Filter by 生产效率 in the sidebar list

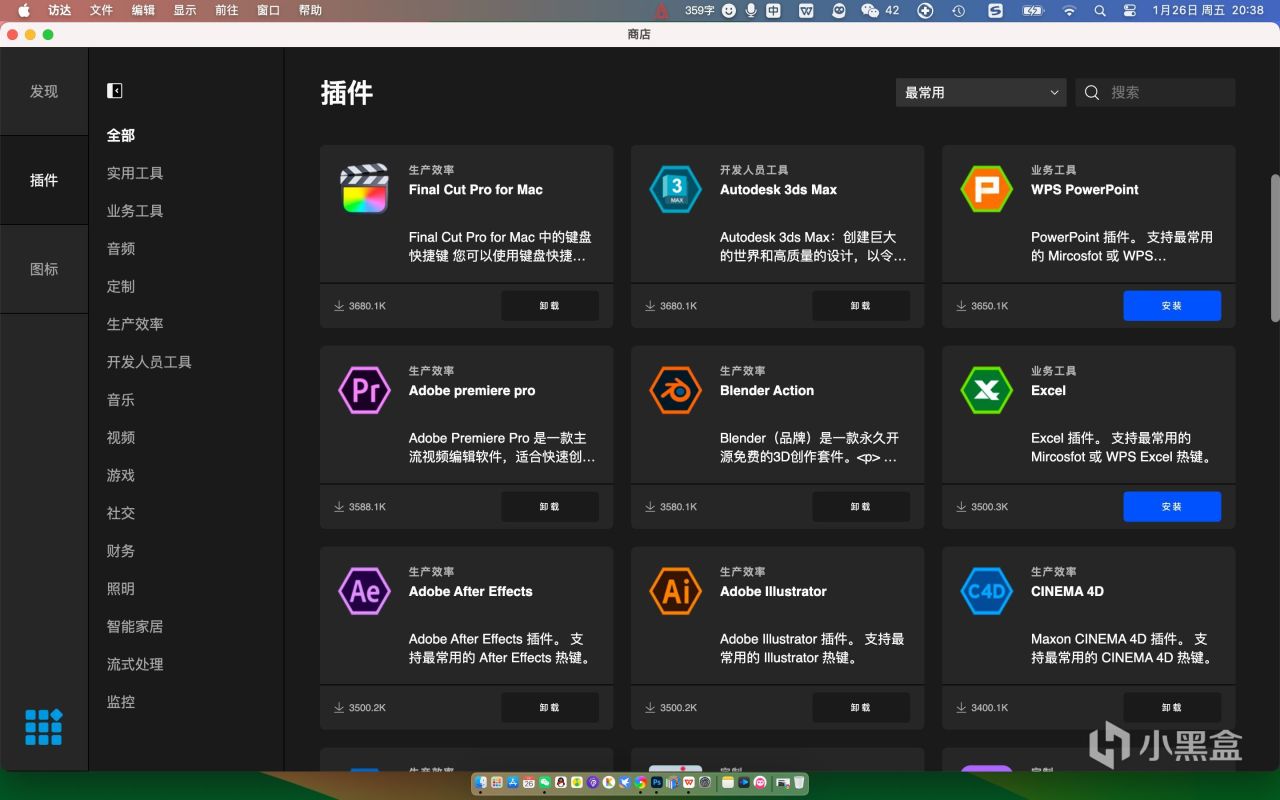(x=135, y=324)
